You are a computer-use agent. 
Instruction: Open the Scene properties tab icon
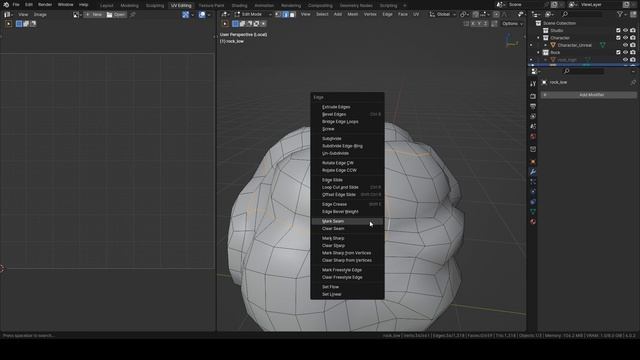(x=533, y=126)
